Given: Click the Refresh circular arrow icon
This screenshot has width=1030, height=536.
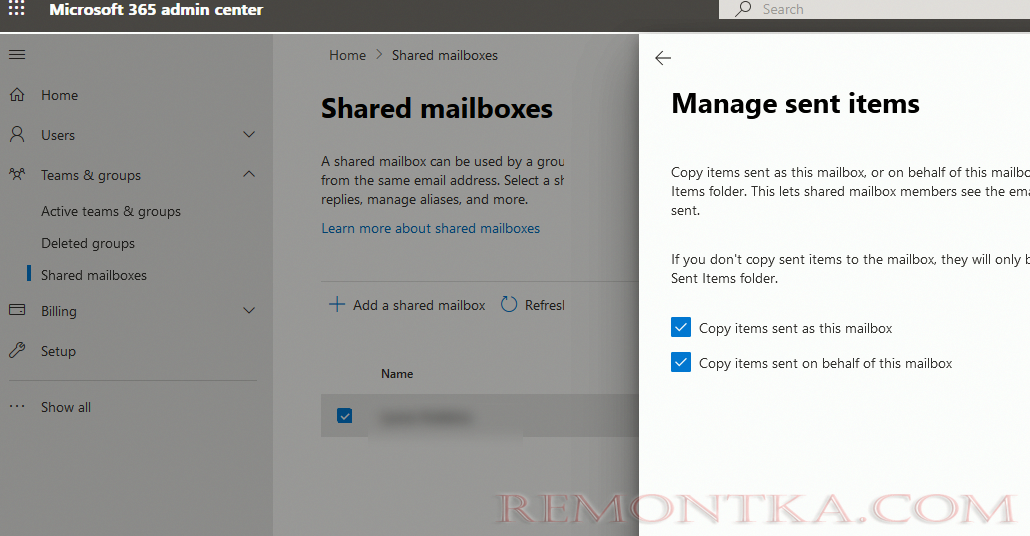Looking at the screenshot, I should 509,304.
